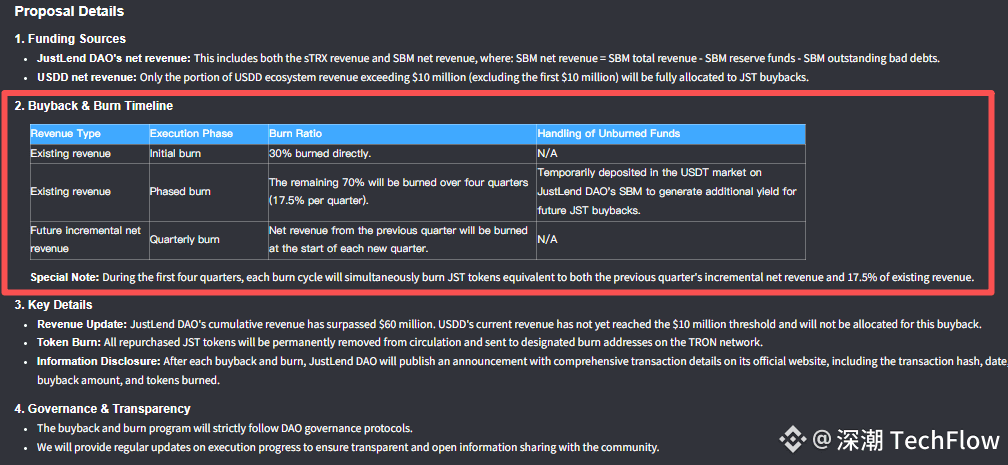Click the Key Details section heading
The width and height of the screenshot is (1008, 465).
(x=53, y=305)
